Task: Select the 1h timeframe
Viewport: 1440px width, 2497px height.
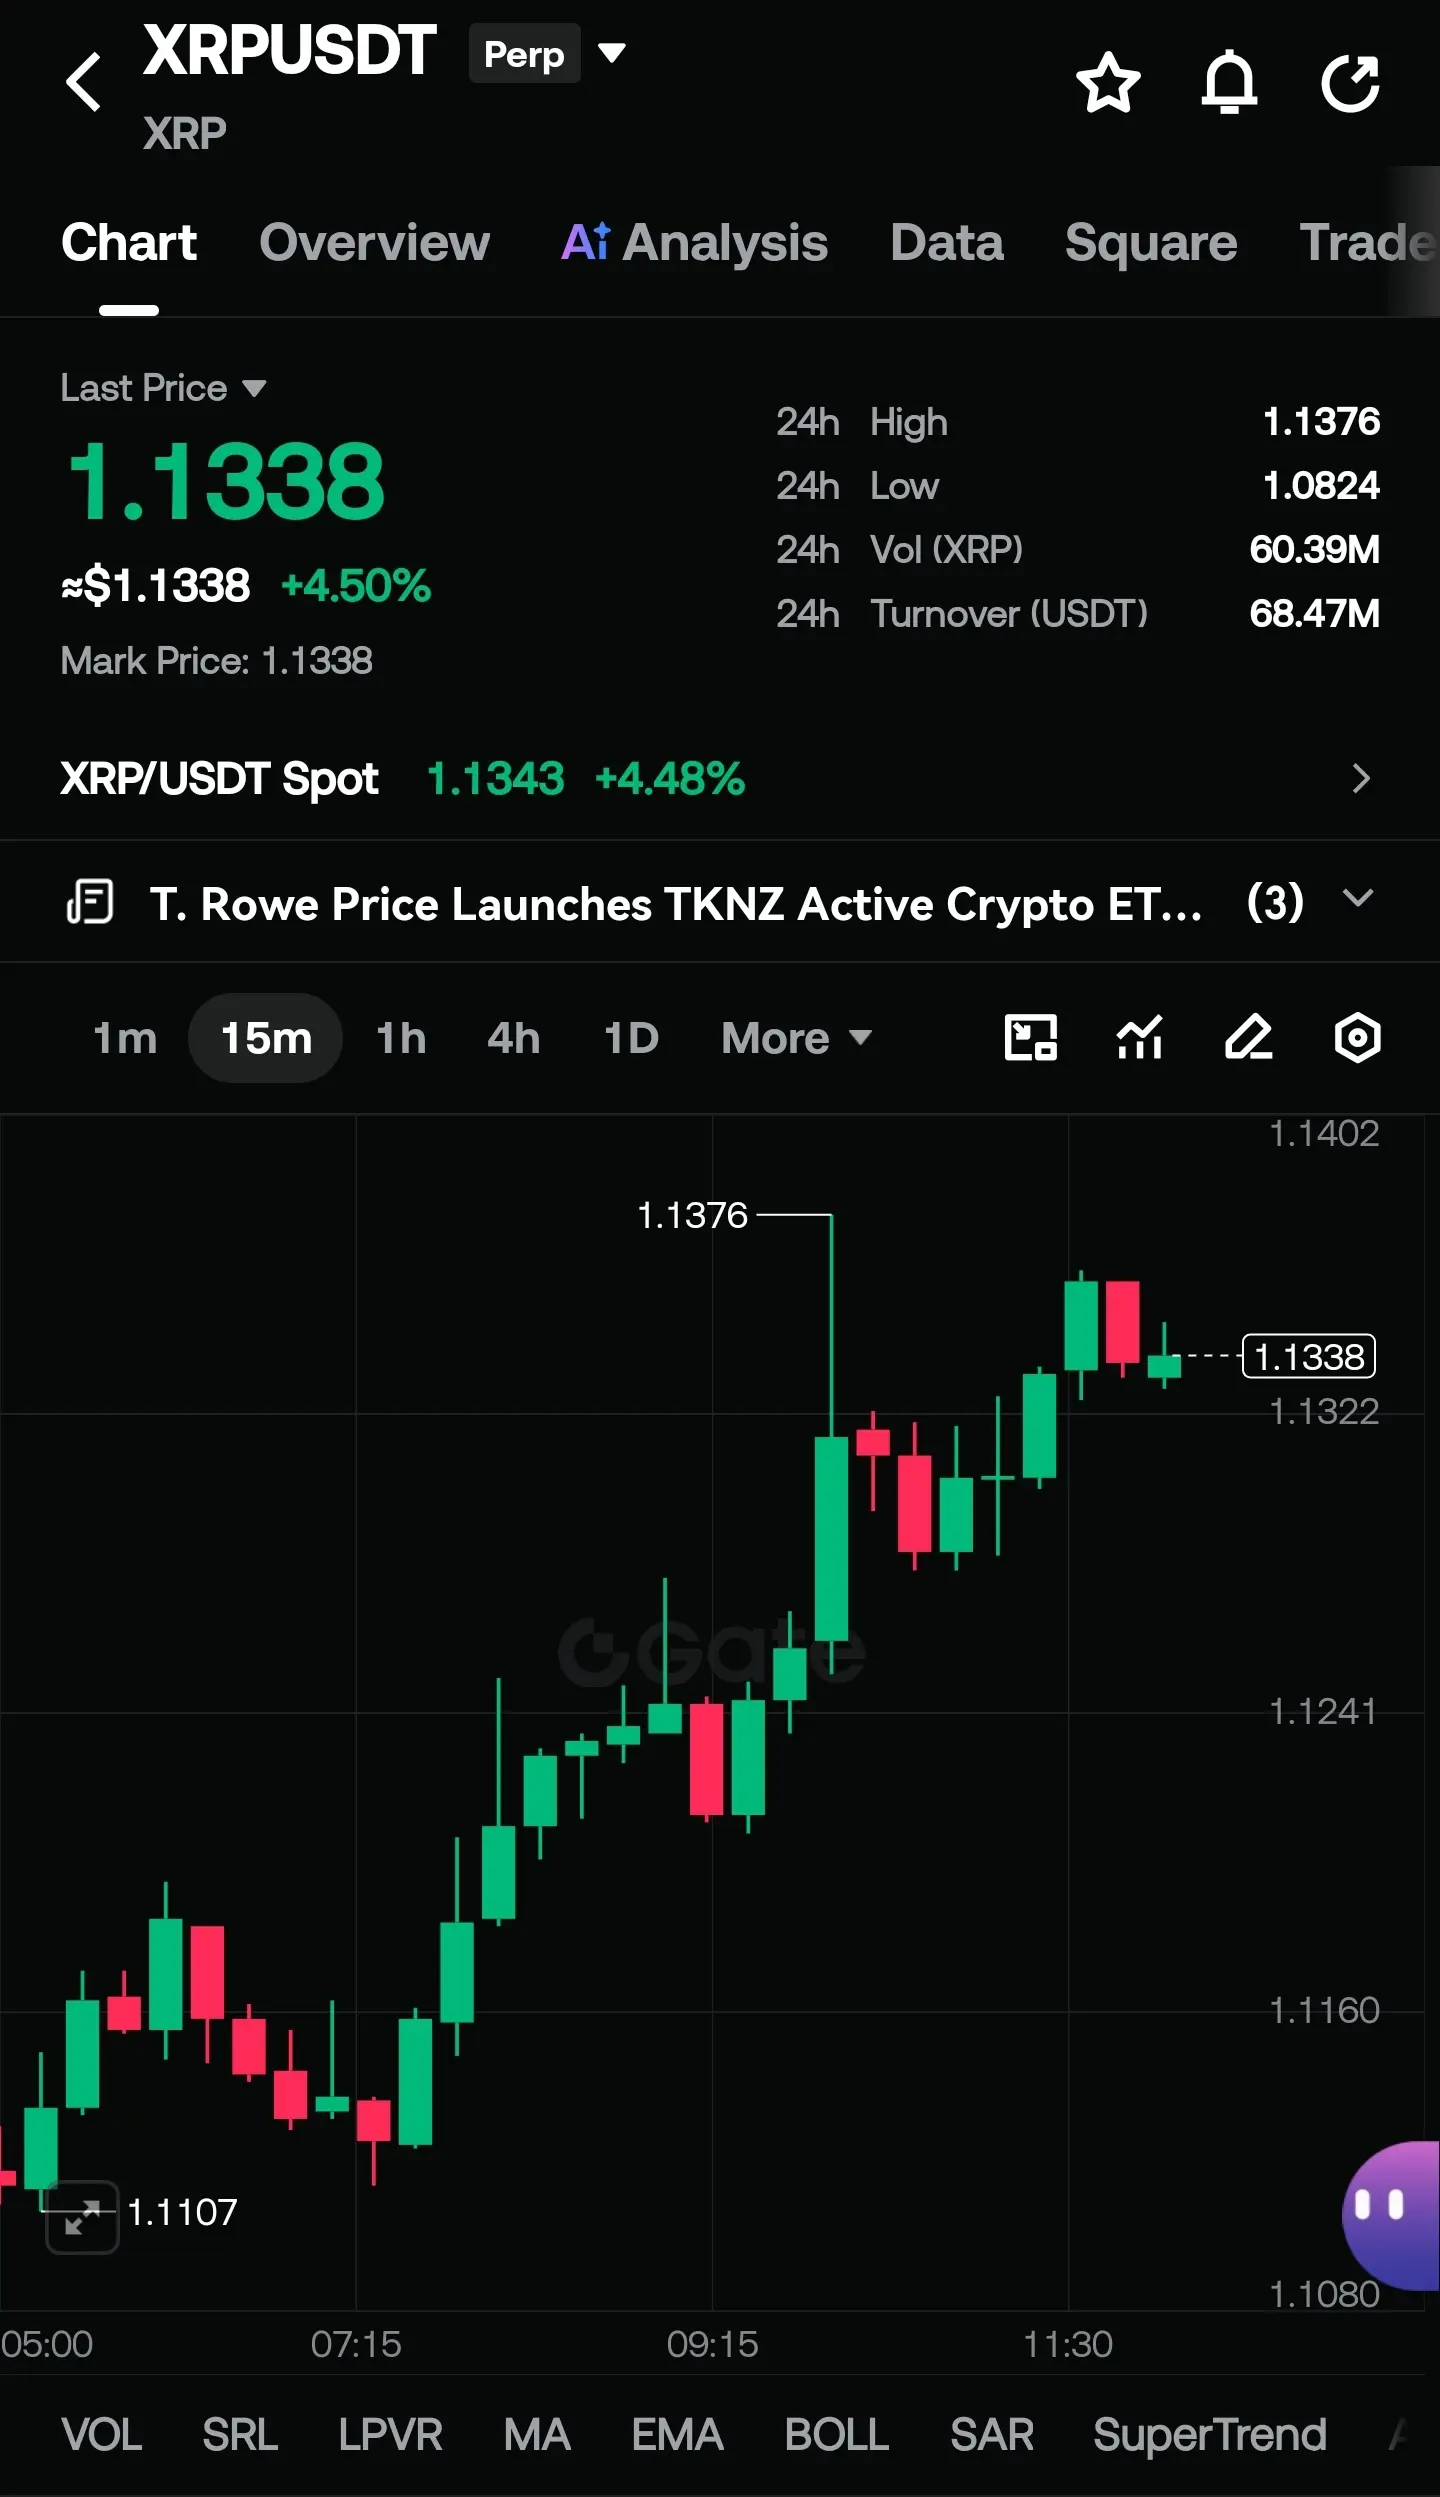Action: tap(401, 1038)
